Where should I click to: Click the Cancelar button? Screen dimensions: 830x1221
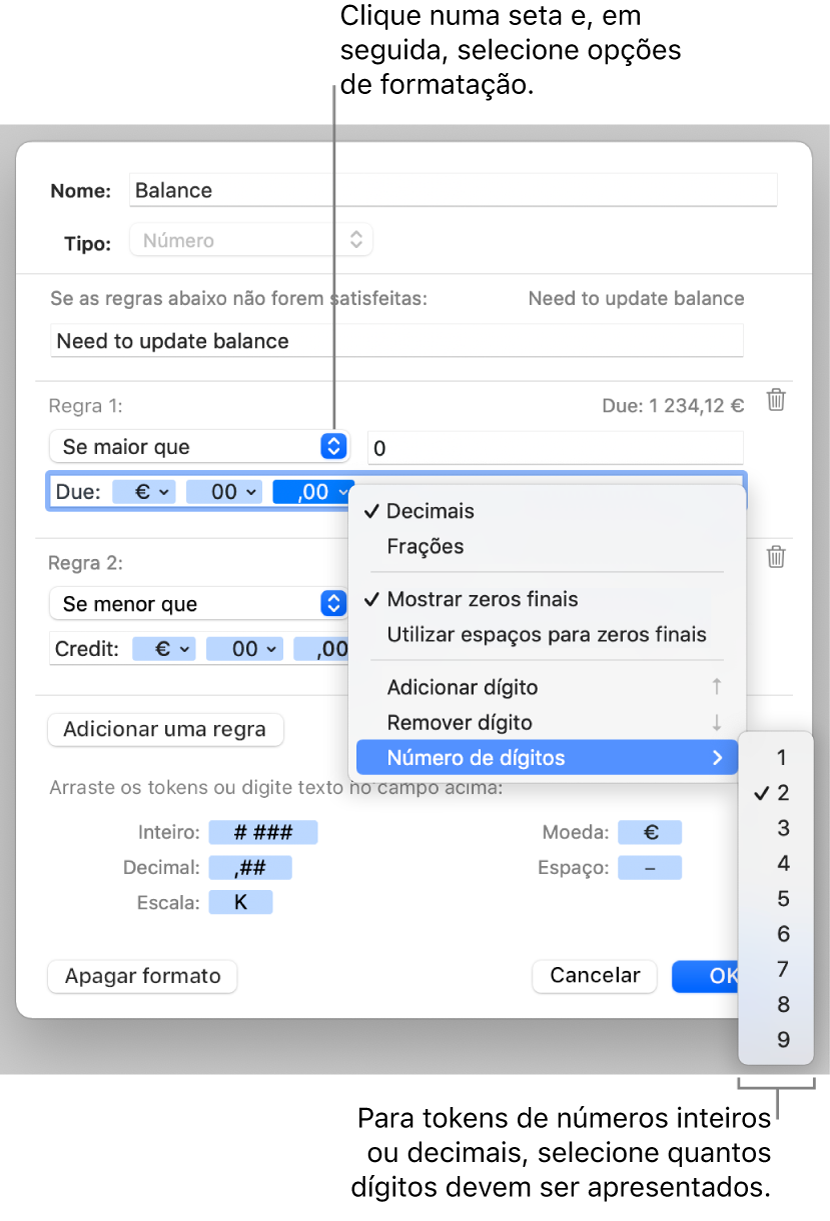[595, 976]
